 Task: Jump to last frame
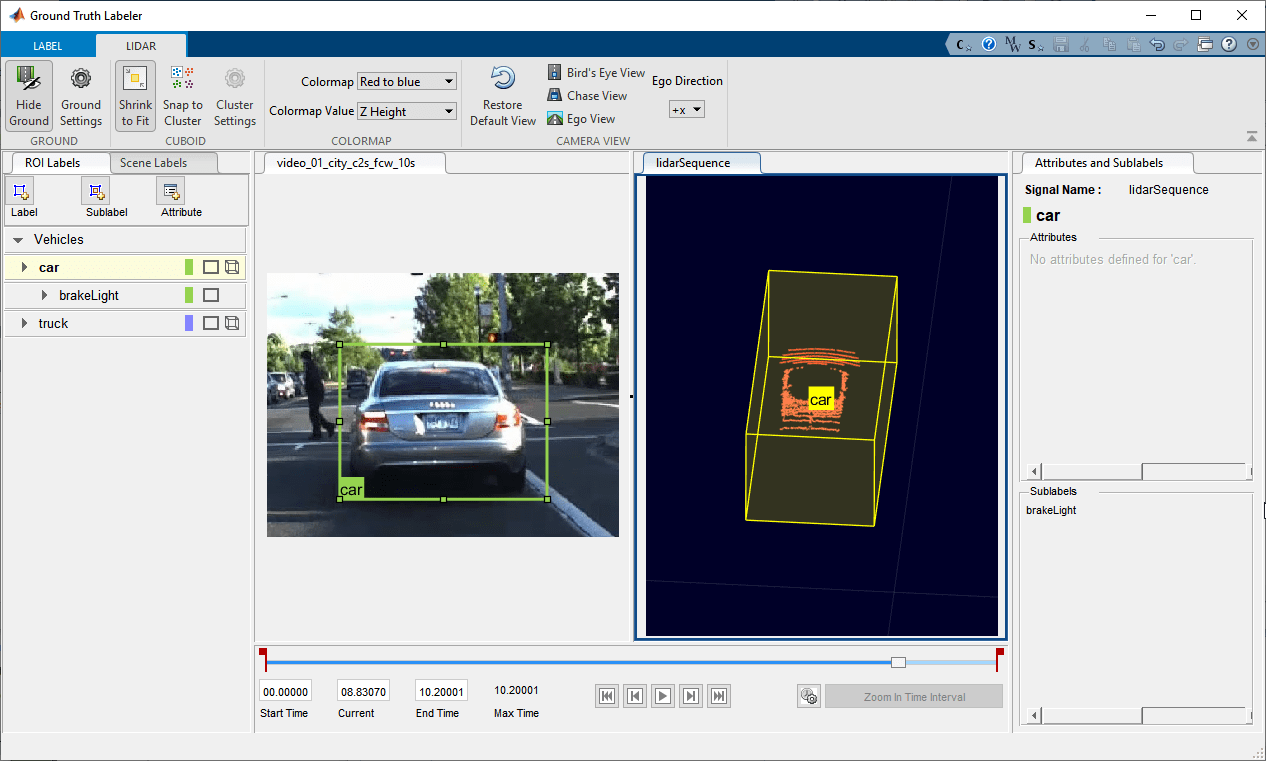(x=718, y=696)
